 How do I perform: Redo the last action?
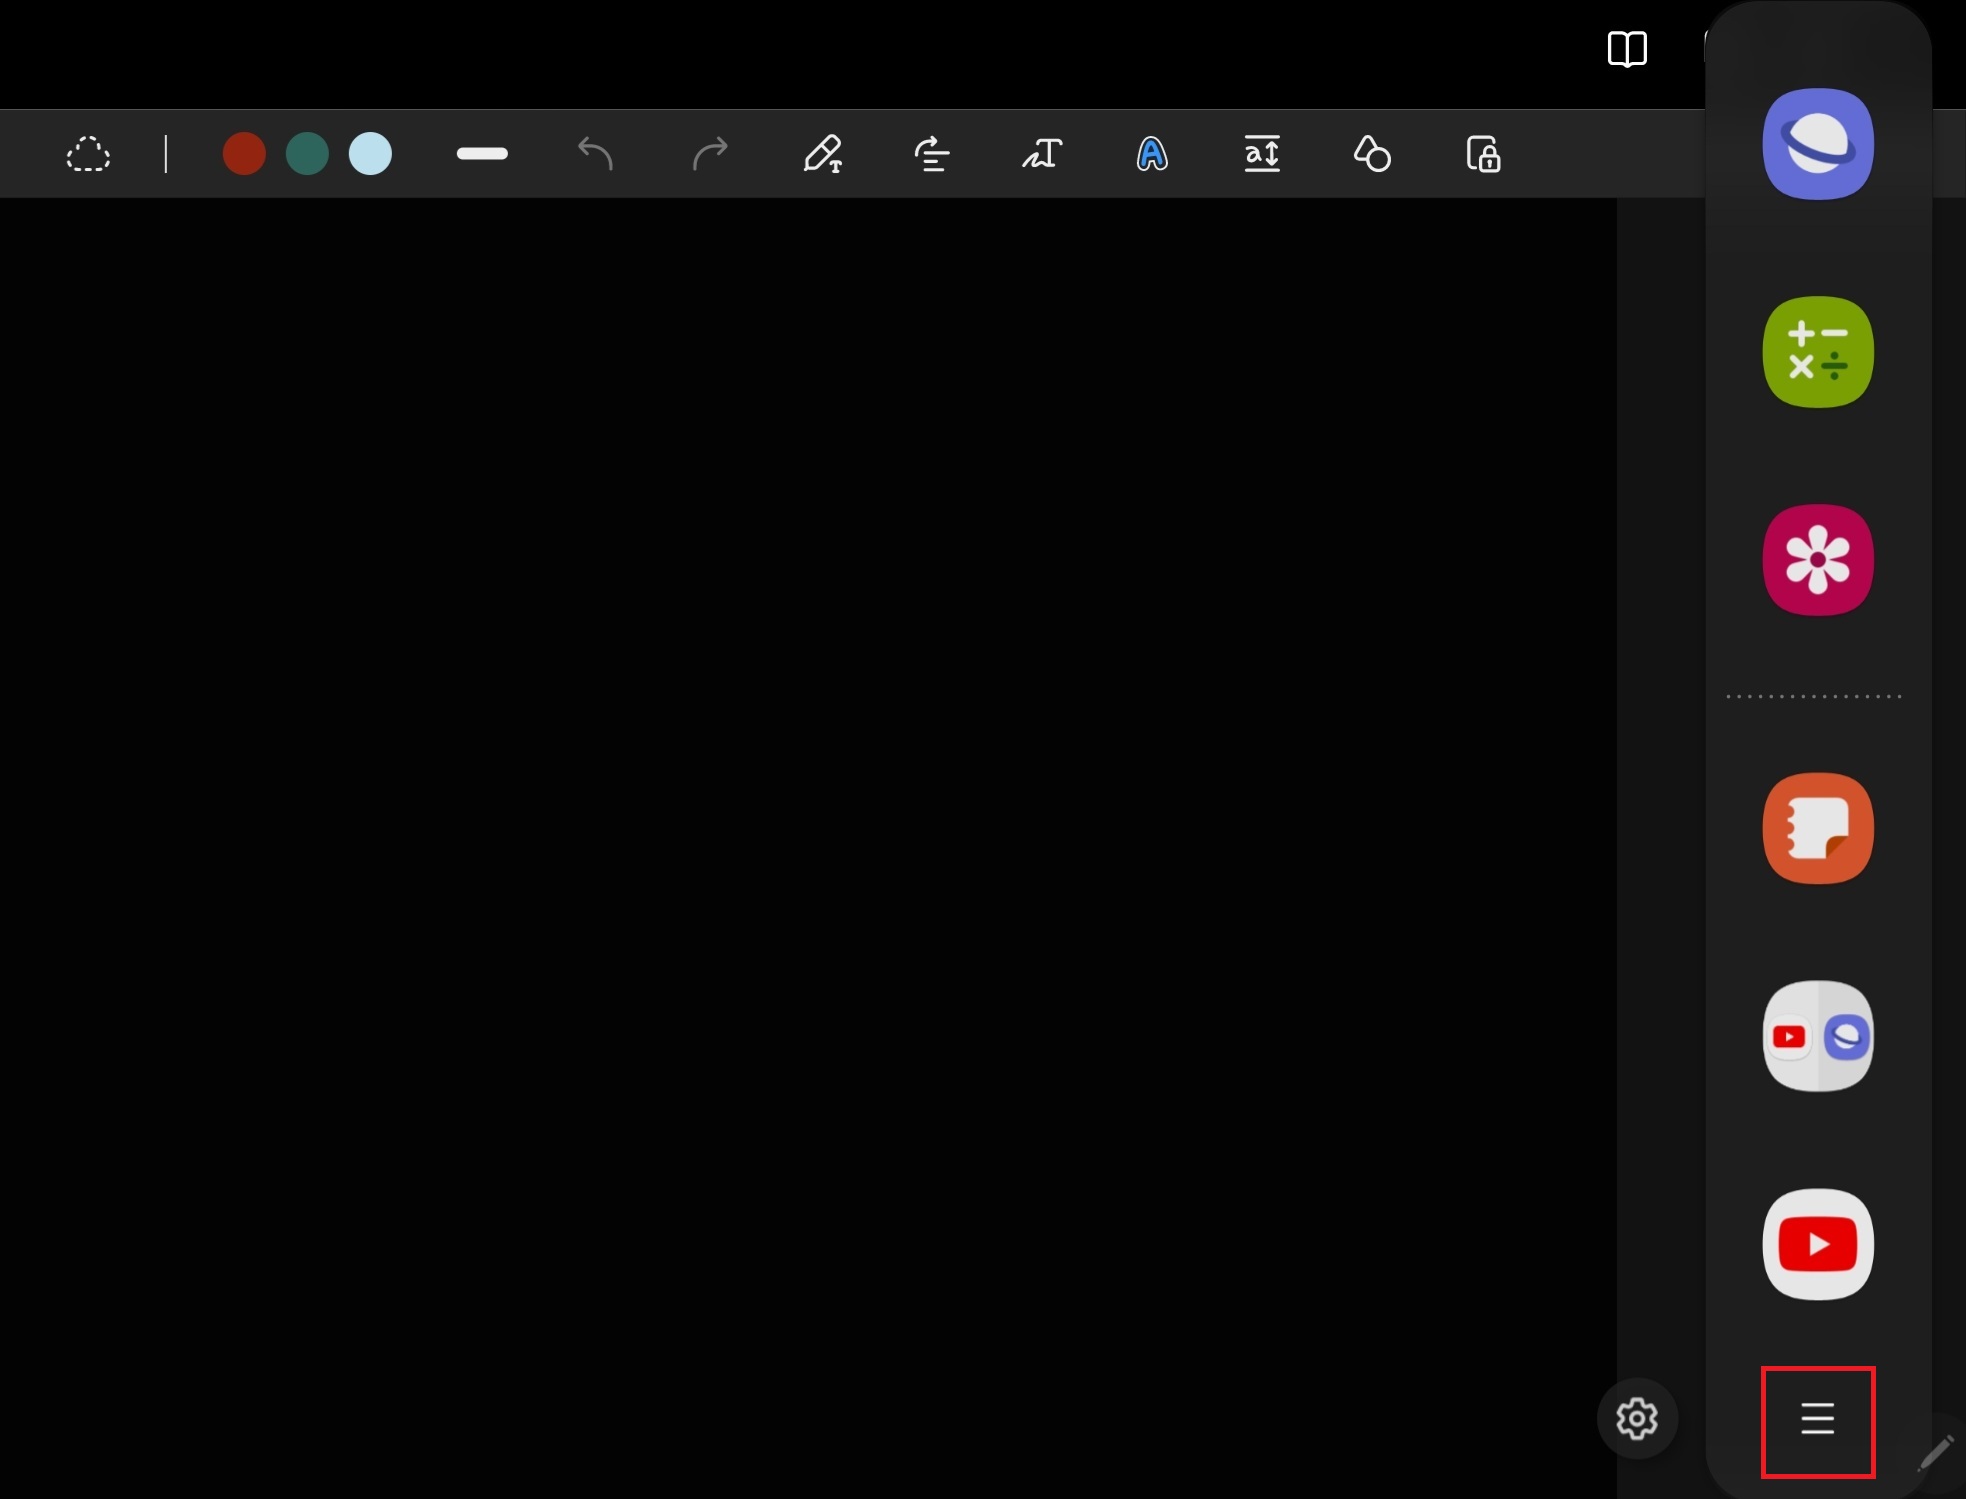click(x=710, y=154)
